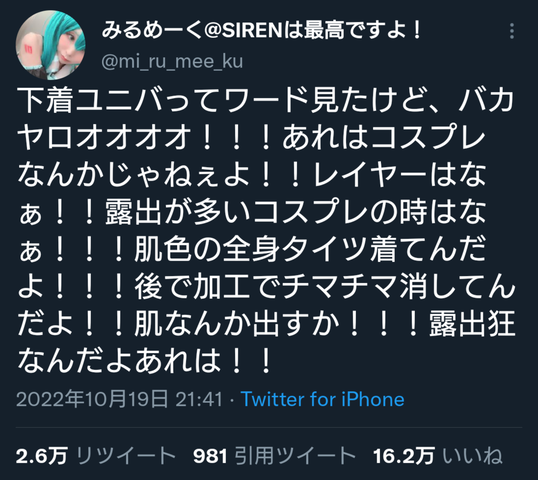Screen dimensions: 538x480
Task: Tap the tweet line containing レイヤーはな
Action: click(252, 175)
